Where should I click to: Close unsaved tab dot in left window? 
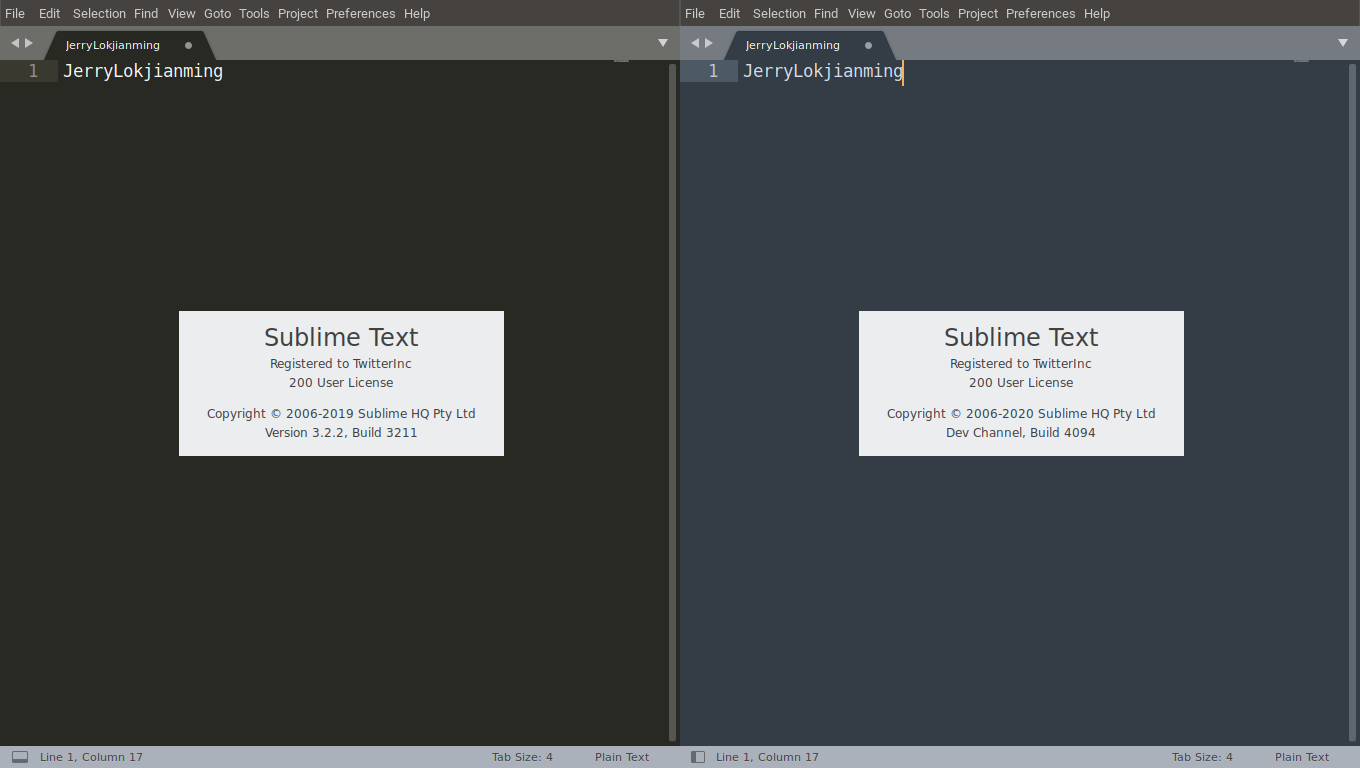[188, 45]
